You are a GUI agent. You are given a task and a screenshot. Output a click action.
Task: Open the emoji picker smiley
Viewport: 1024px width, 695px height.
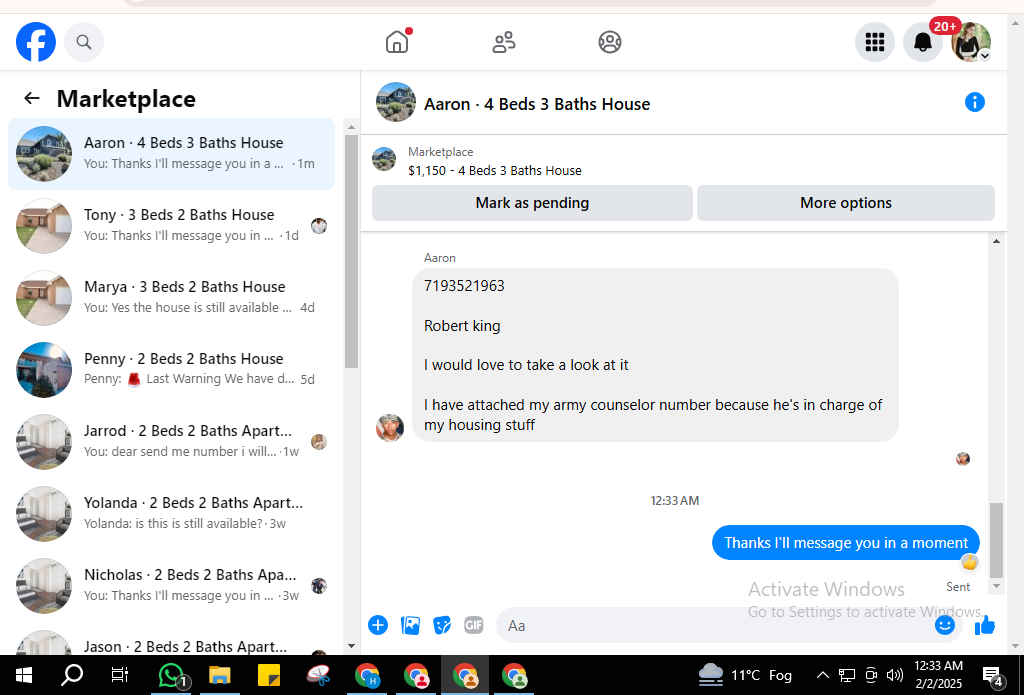coord(944,625)
